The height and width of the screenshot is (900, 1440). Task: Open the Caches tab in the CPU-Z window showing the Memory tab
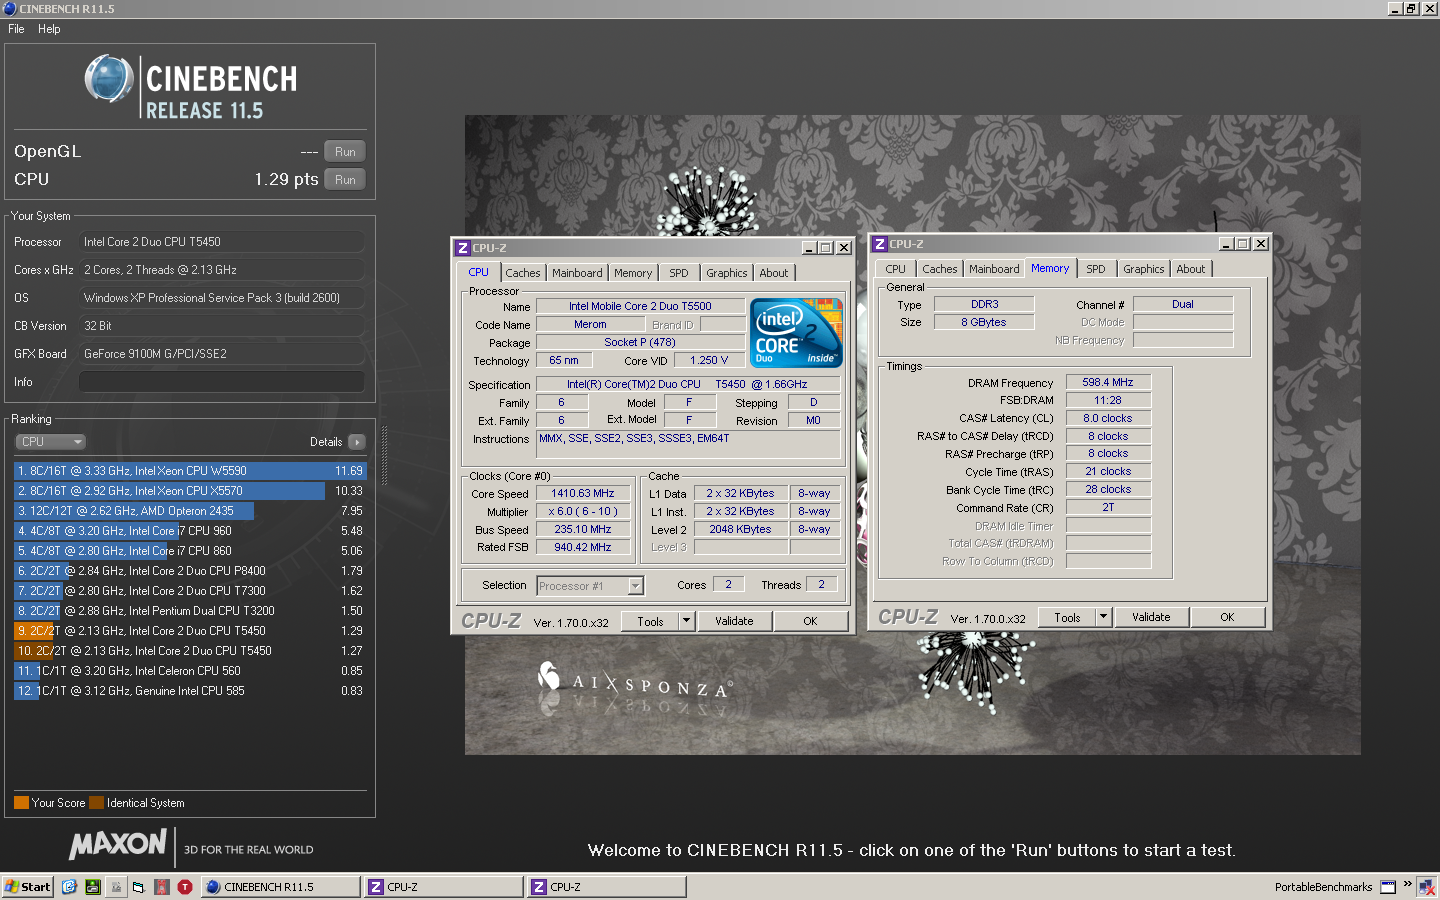(940, 269)
